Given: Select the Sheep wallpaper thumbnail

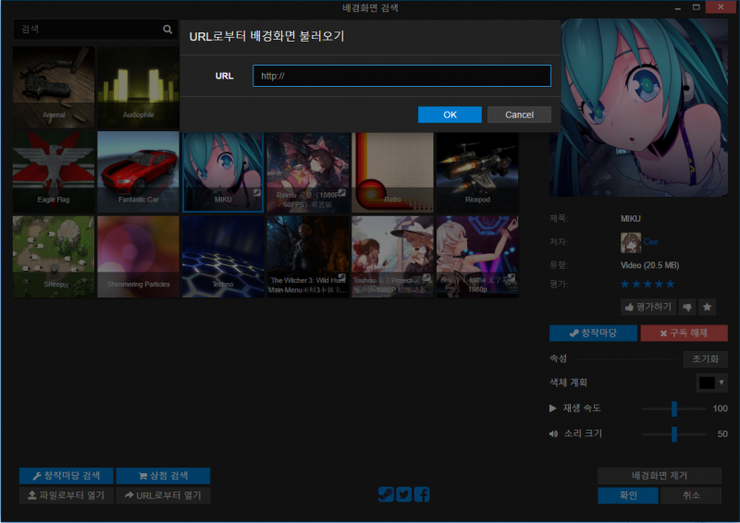Looking at the screenshot, I should [x=53, y=257].
